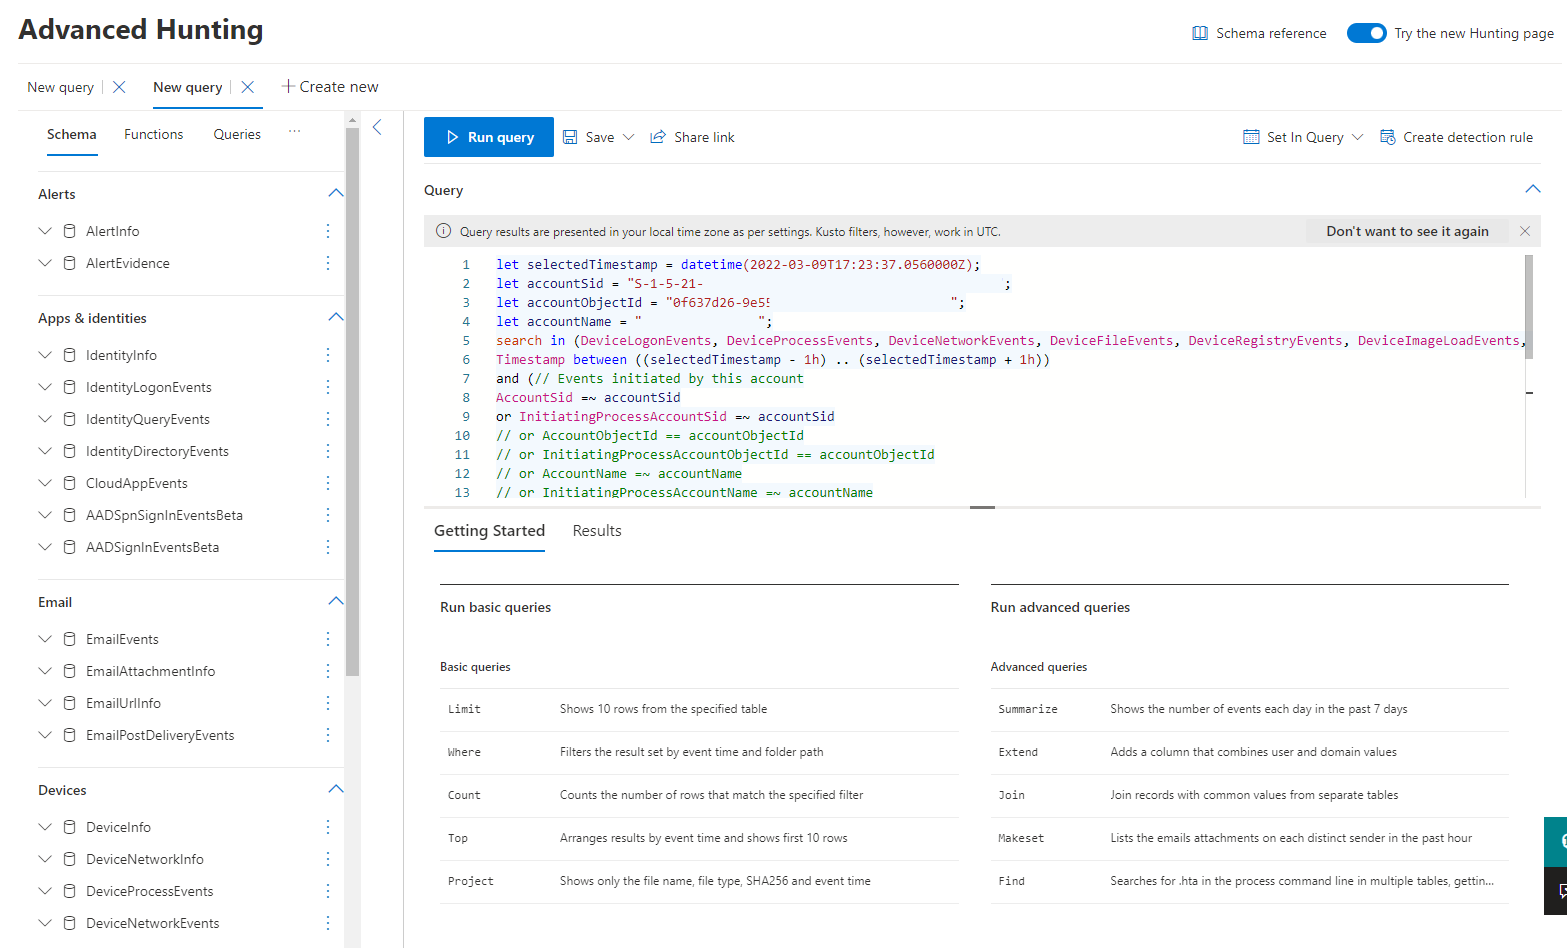1567x948 pixels.
Task: Toggle the Try the new Hunting page switch
Action: click(1366, 33)
